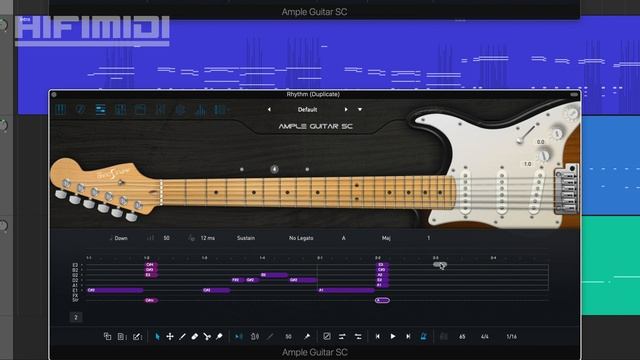Image resolution: width=640 pixels, height=360 pixels.
Task: Select the outlined note on Str row
Action: tap(382, 300)
